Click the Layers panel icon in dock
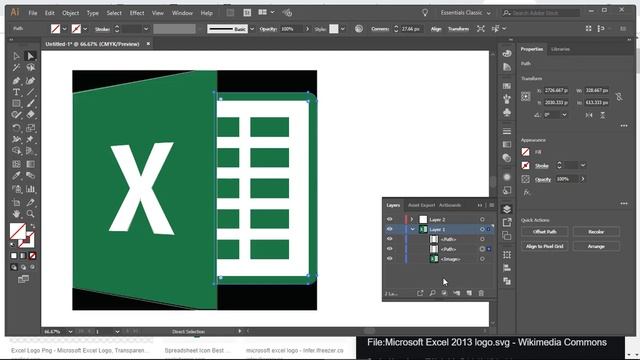 pos(507,209)
